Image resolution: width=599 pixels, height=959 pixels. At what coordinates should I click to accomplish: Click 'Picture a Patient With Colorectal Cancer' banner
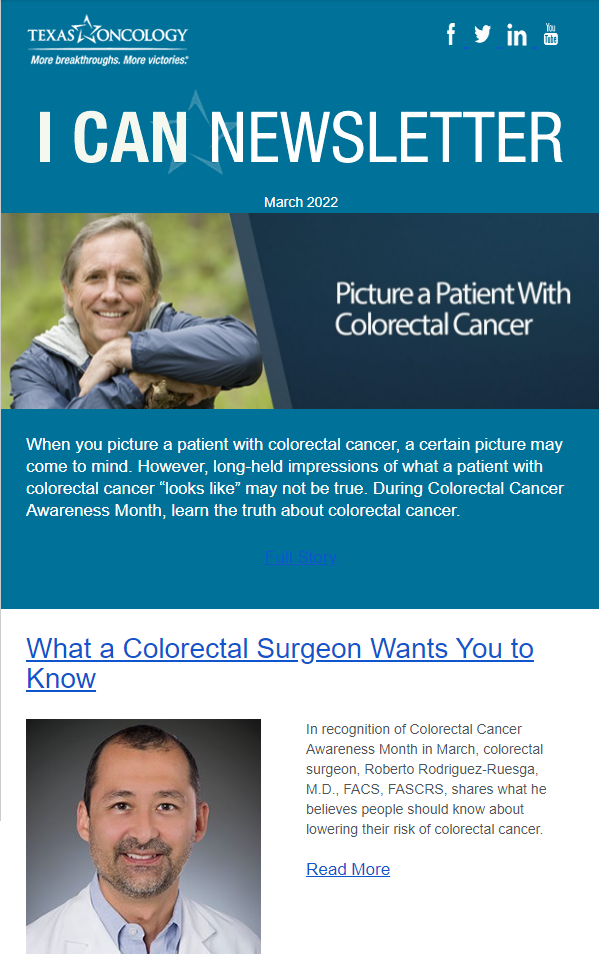coord(452,309)
